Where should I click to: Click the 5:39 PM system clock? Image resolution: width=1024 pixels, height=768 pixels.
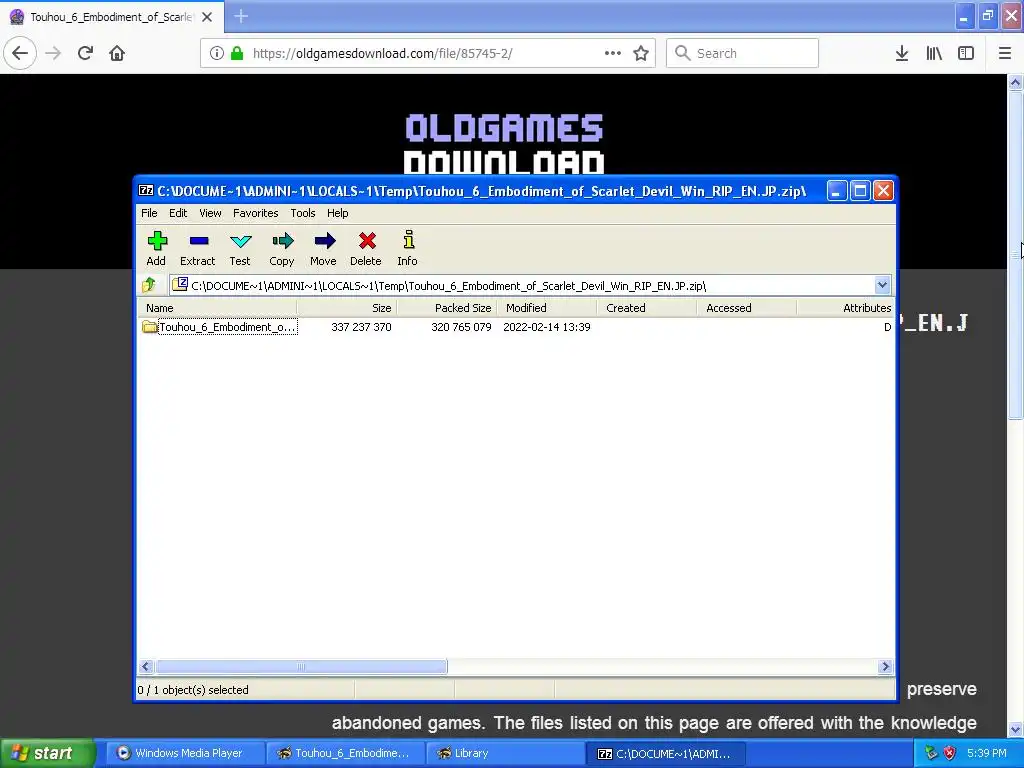coord(987,753)
